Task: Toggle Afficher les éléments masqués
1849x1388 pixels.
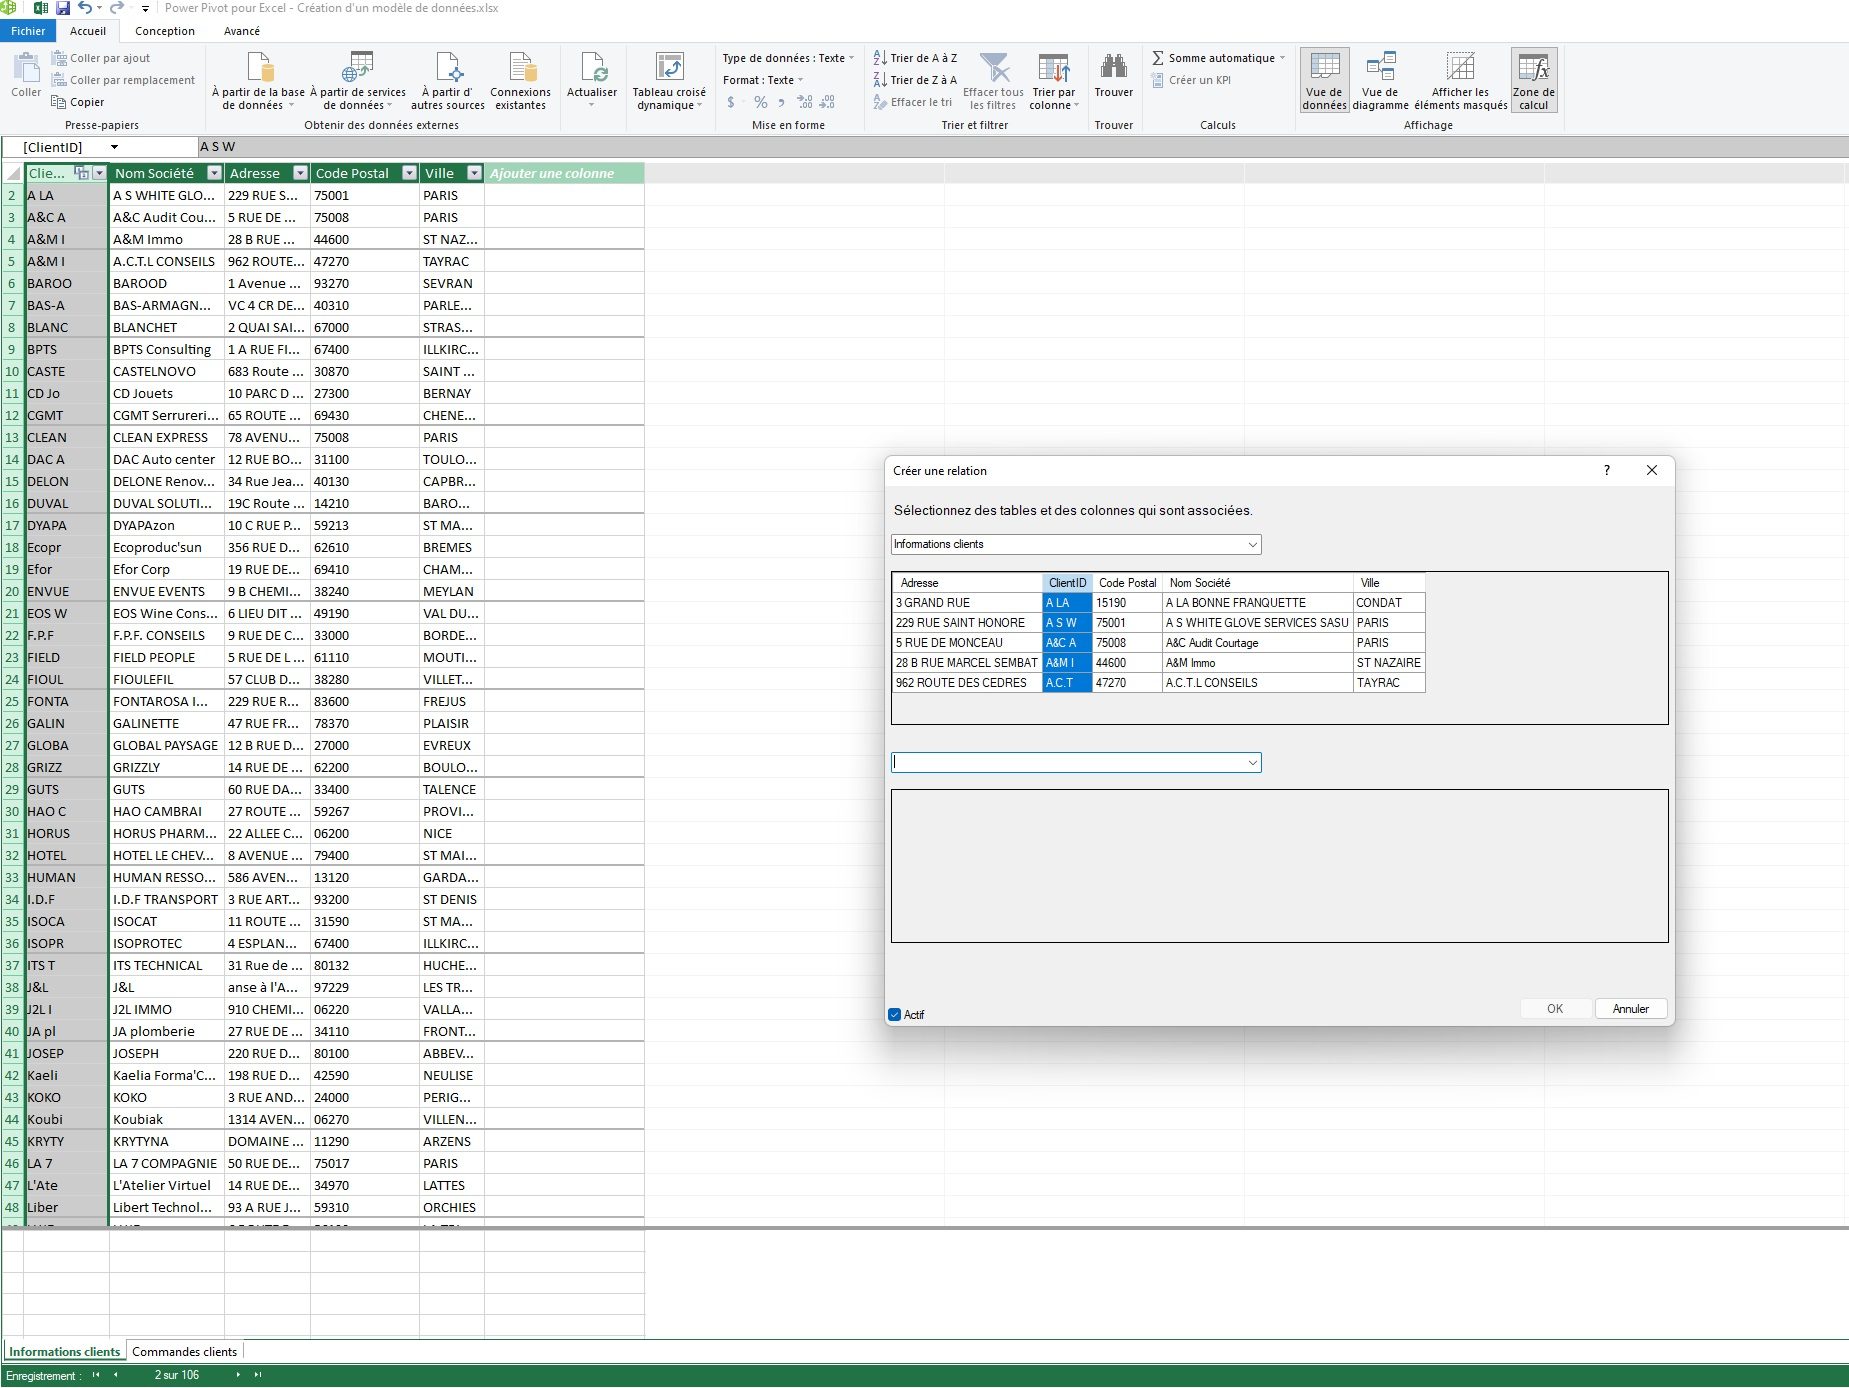Action: click(x=1460, y=81)
